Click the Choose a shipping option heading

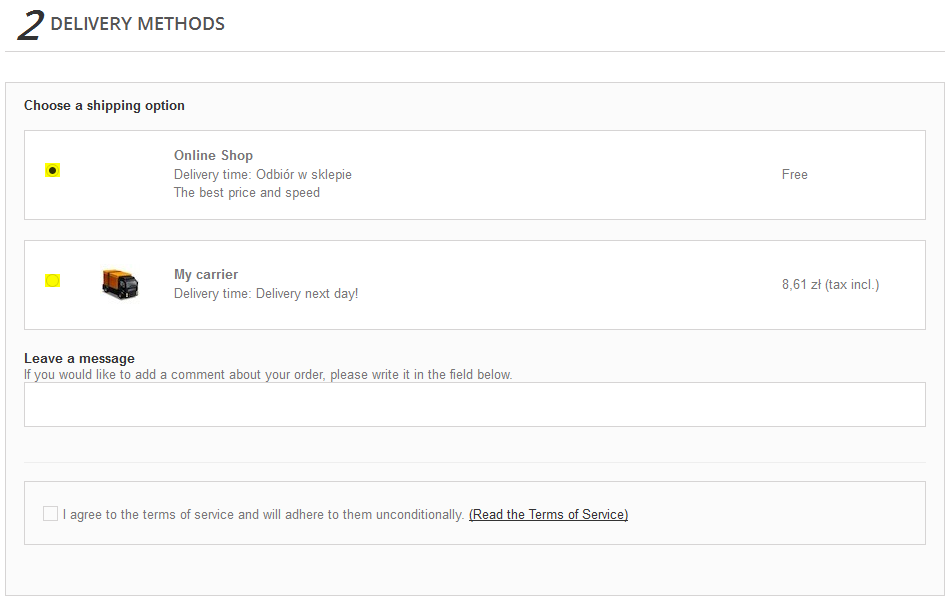point(104,105)
